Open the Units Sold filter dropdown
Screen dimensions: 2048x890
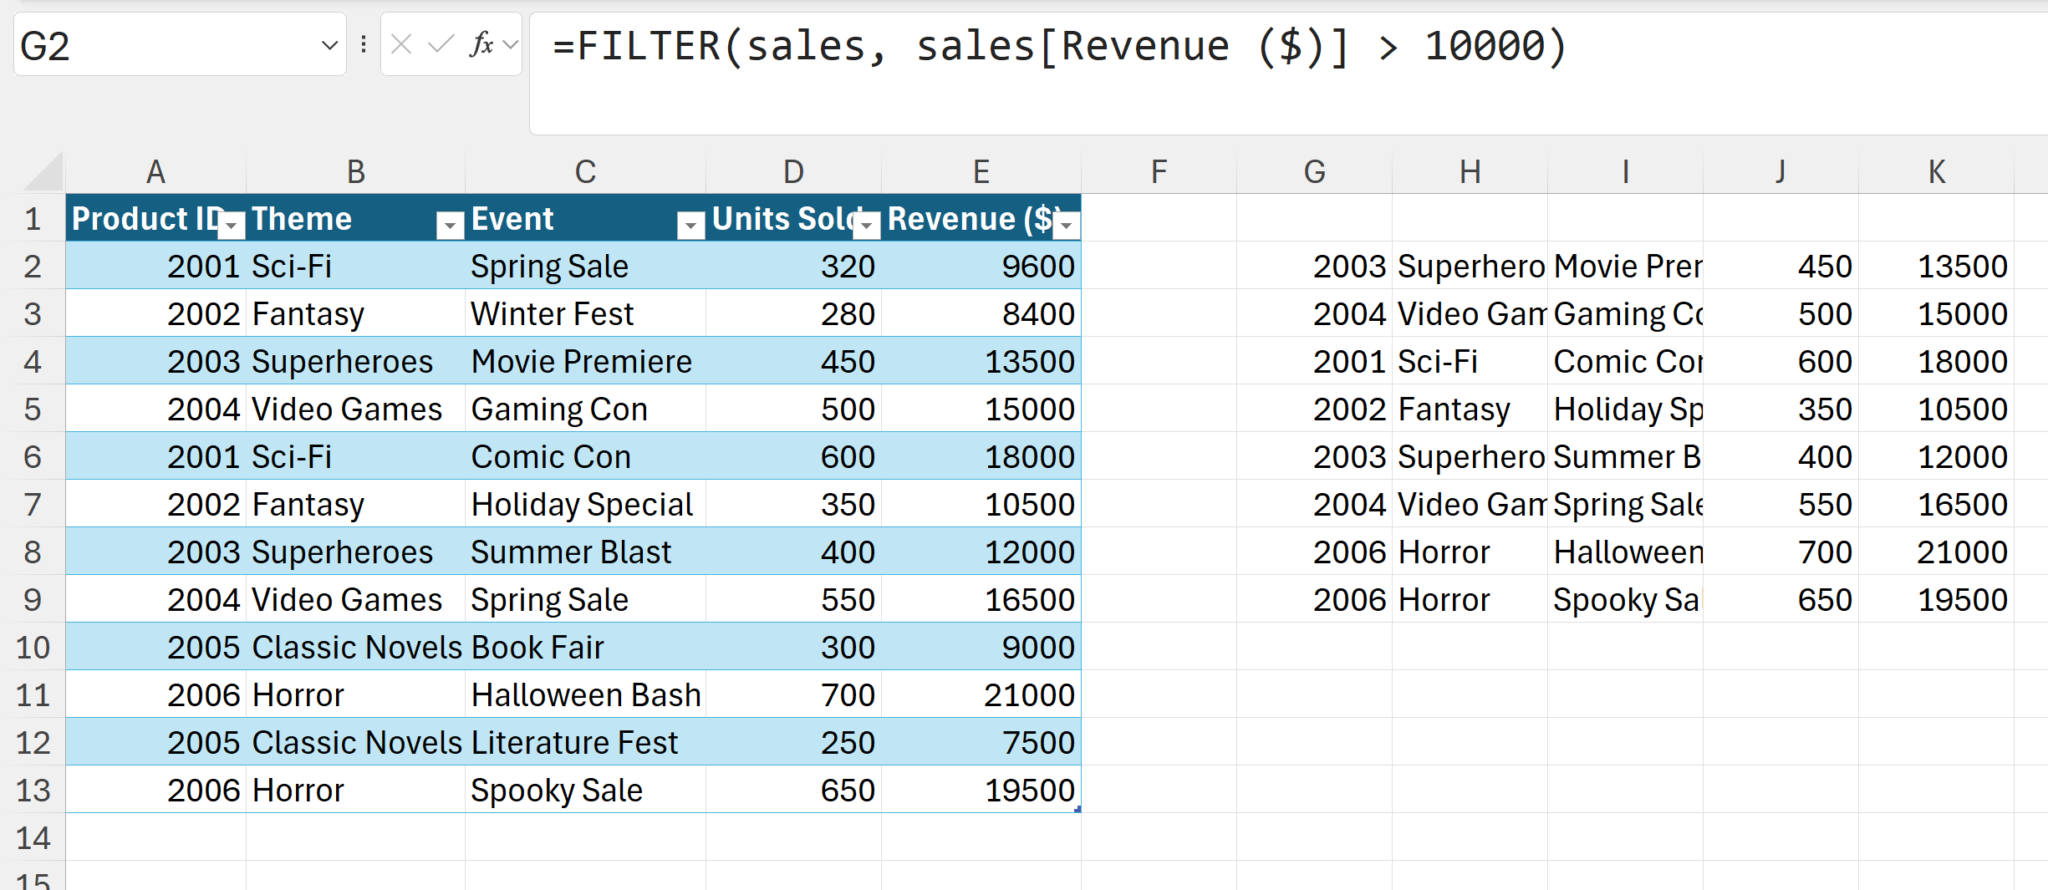(x=867, y=225)
